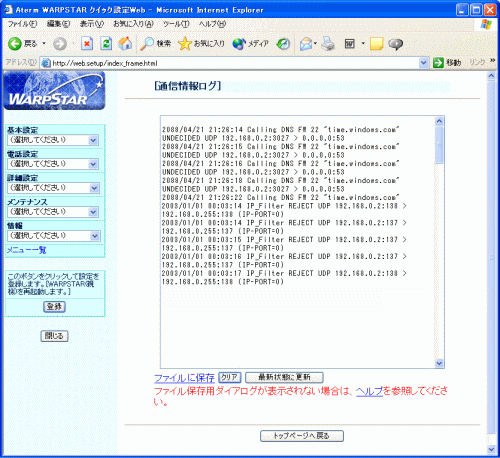
Task: Click the 最新状態に更新 button
Action: [284, 377]
